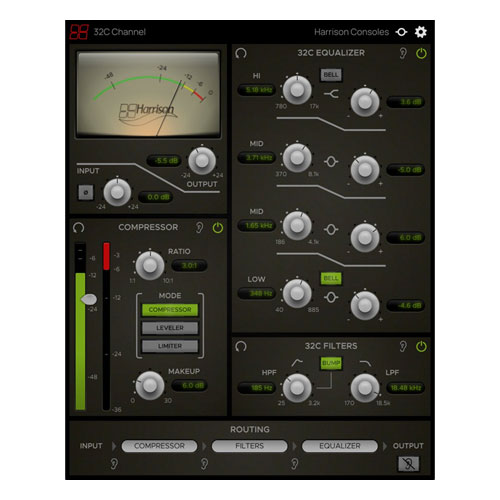This screenshot has height=500, width=500.
Task: Click the INPUT gain knob
Action: coord(117,192)
